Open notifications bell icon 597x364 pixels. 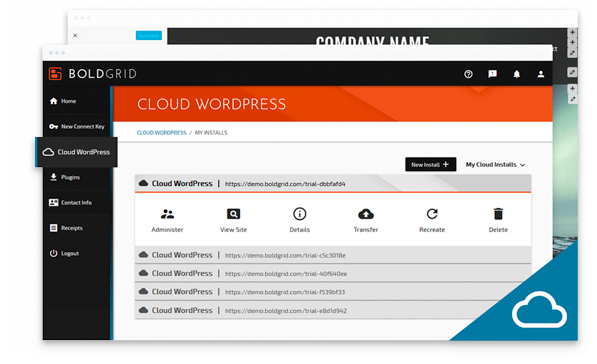click(x=517, y=74)
